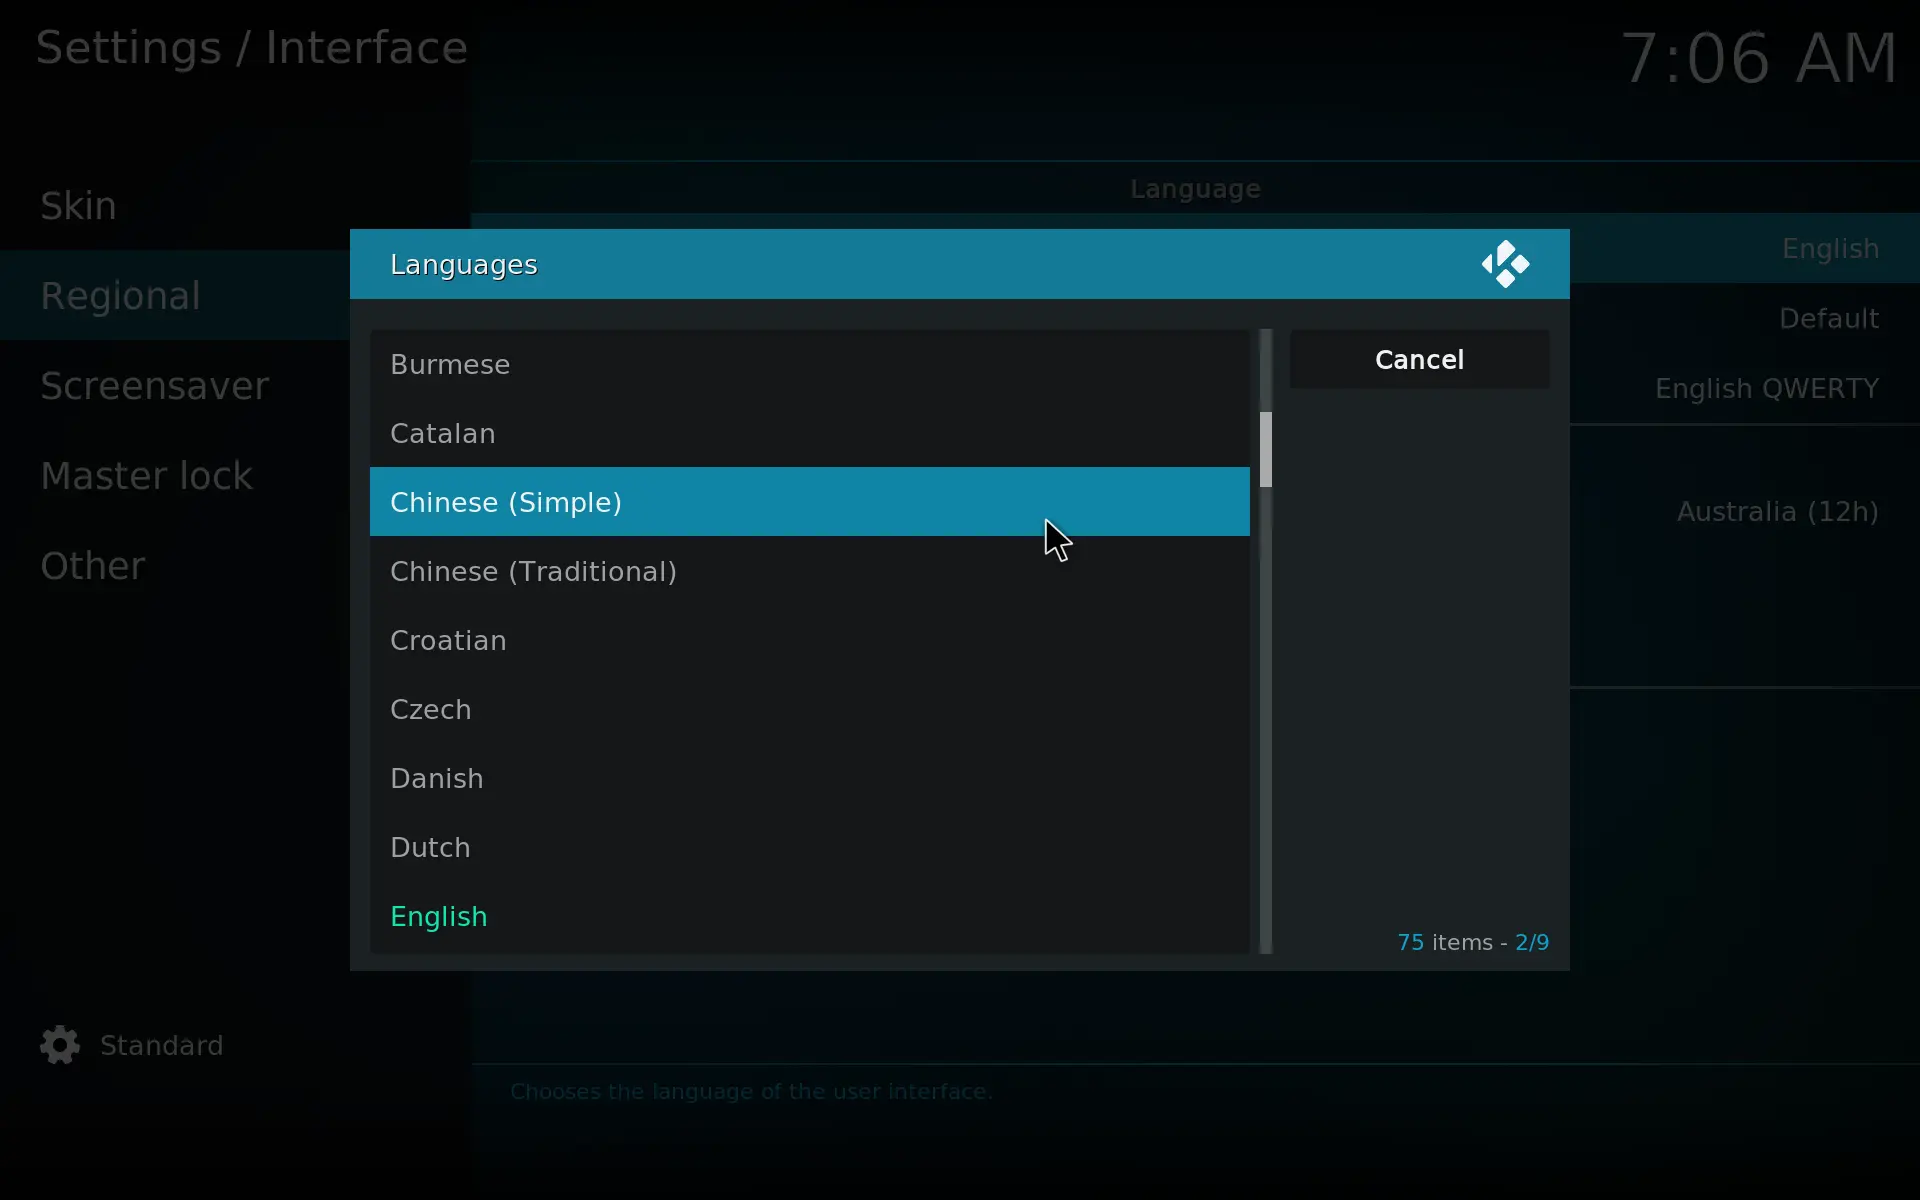Open the Other settings category
This screenshot has height=1200, width=1920.
pos(92,565)
